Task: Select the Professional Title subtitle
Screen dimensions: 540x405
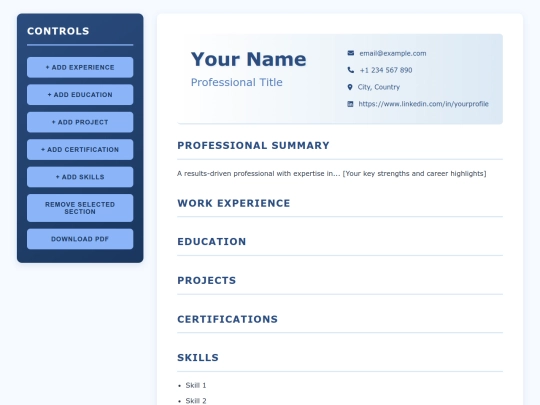Action: [x=237, y=82]
